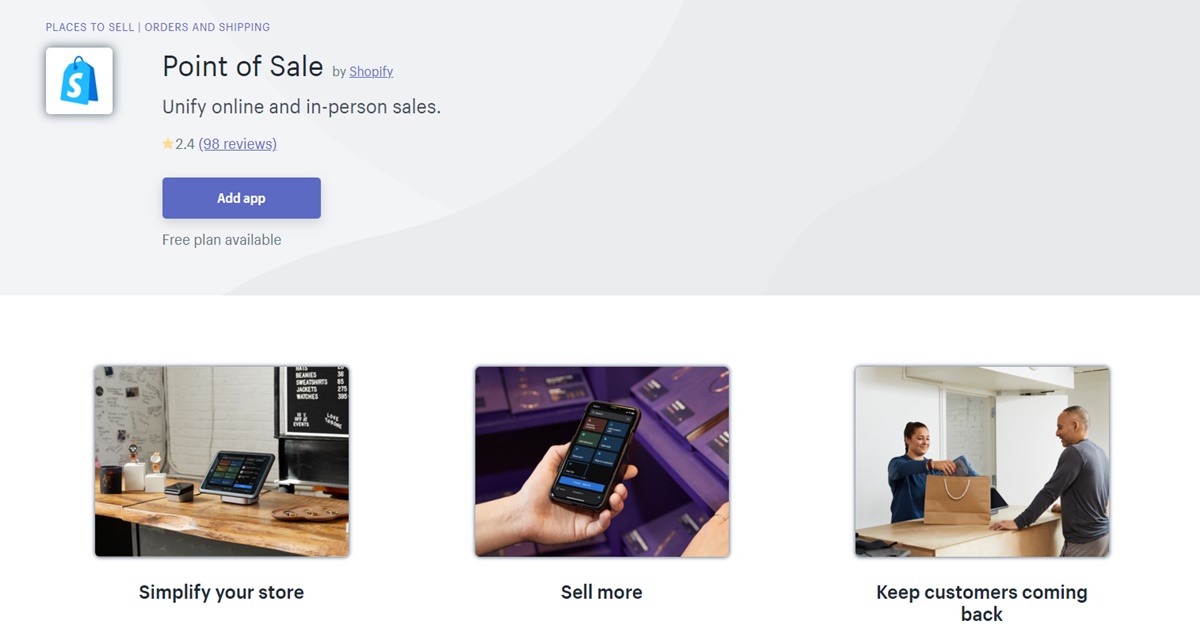Image resolution: width=1200 pixels, height=624 pixels.
Task: Click the Keep customers coming back heading
Action: [981, 603]
